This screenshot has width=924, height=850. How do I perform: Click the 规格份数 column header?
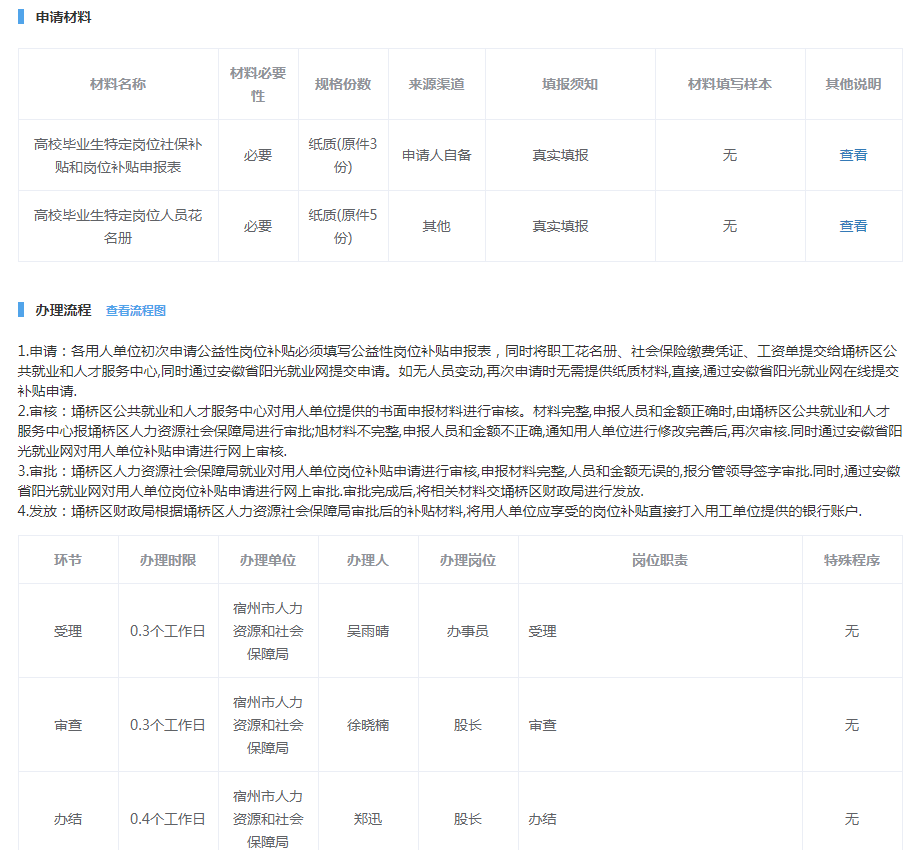(343, 84)
